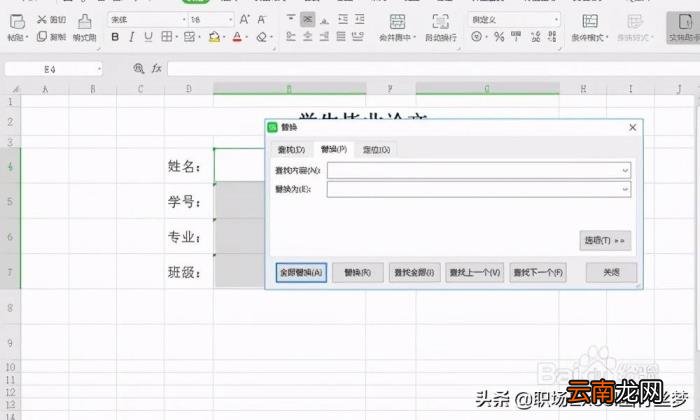Click the Cut (剪切) scissors icon

click(x=42, y=19)
